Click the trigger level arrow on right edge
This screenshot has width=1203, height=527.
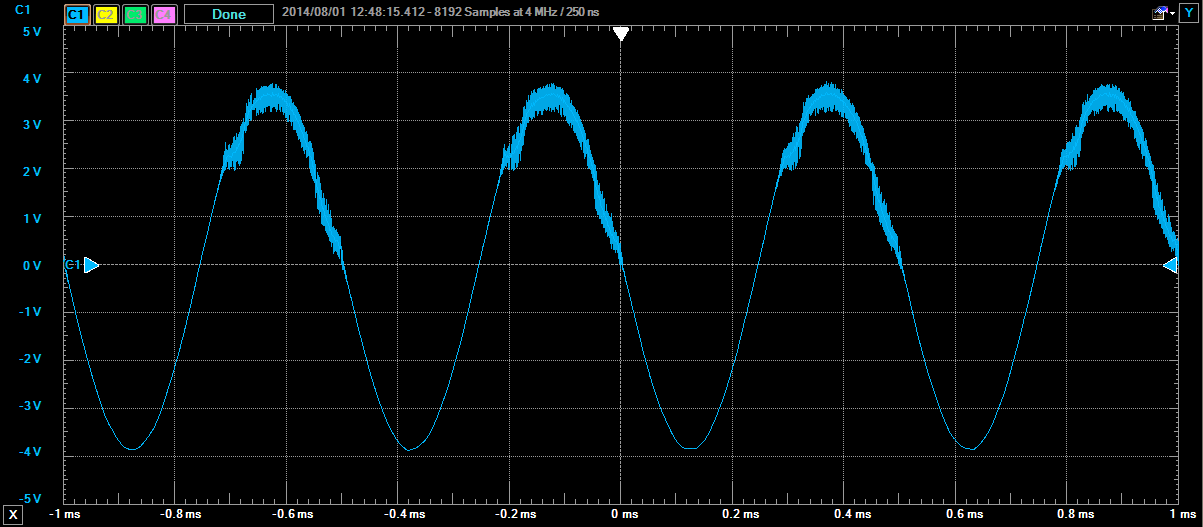pyautogui.click(x=1171, y=265)
